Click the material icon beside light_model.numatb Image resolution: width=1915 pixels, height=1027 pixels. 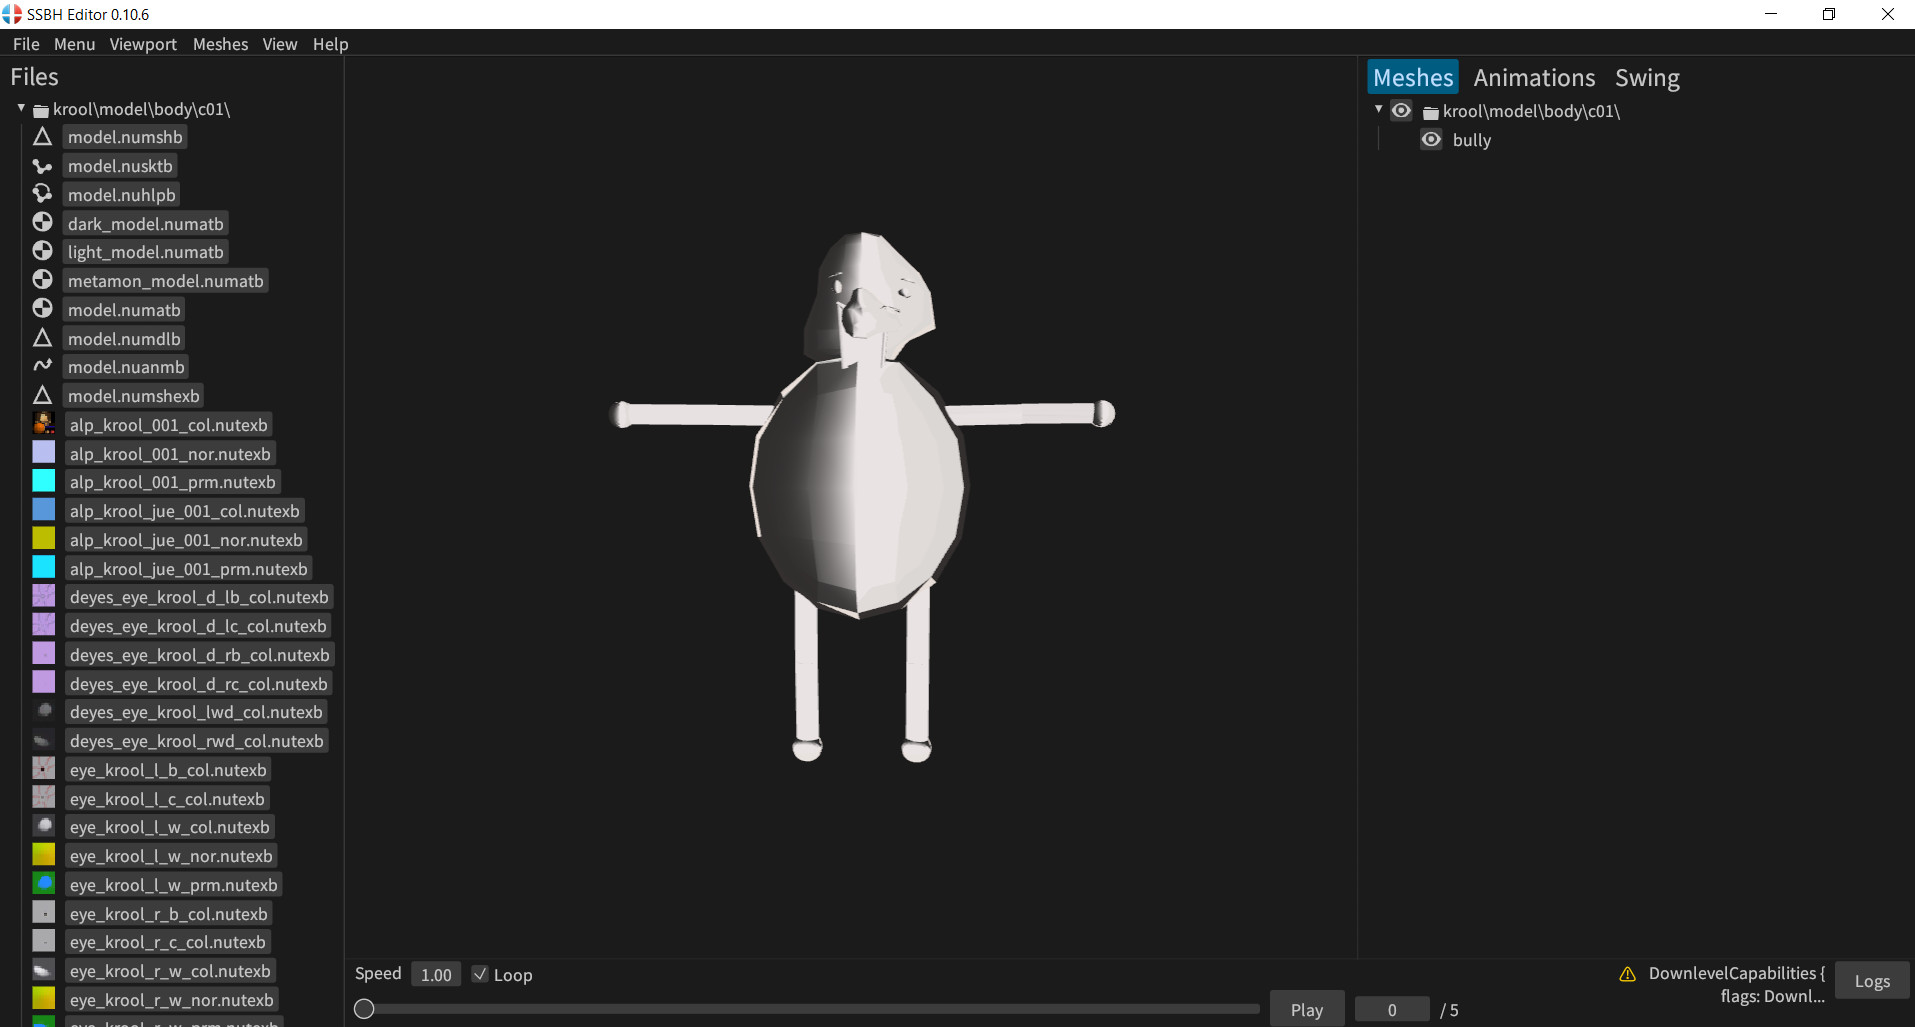point(42,251)
